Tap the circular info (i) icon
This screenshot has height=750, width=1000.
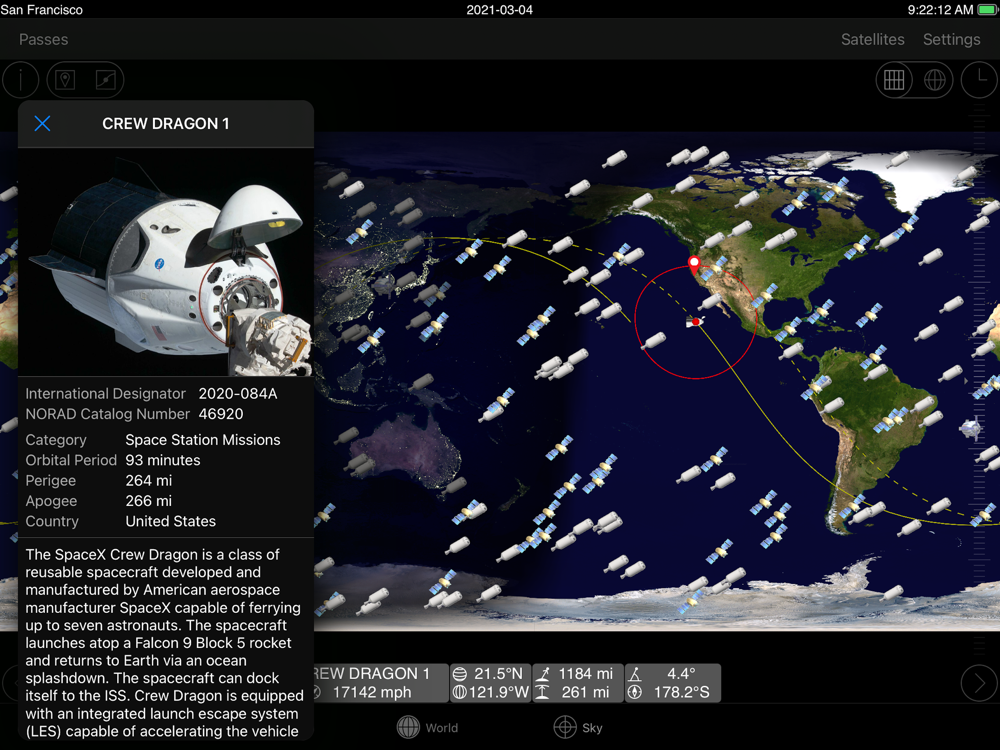point(20,80)
